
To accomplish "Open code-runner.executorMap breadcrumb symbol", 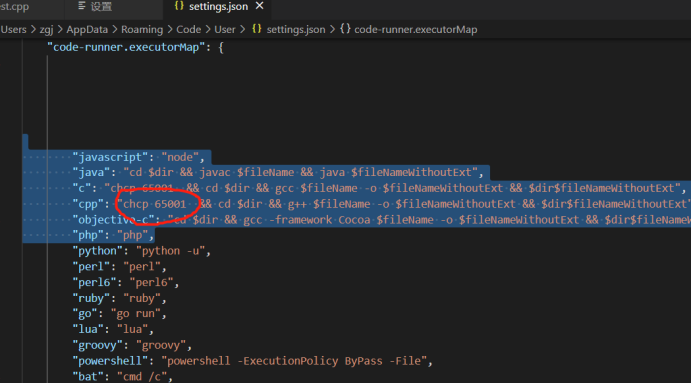I will coord(416,30).
